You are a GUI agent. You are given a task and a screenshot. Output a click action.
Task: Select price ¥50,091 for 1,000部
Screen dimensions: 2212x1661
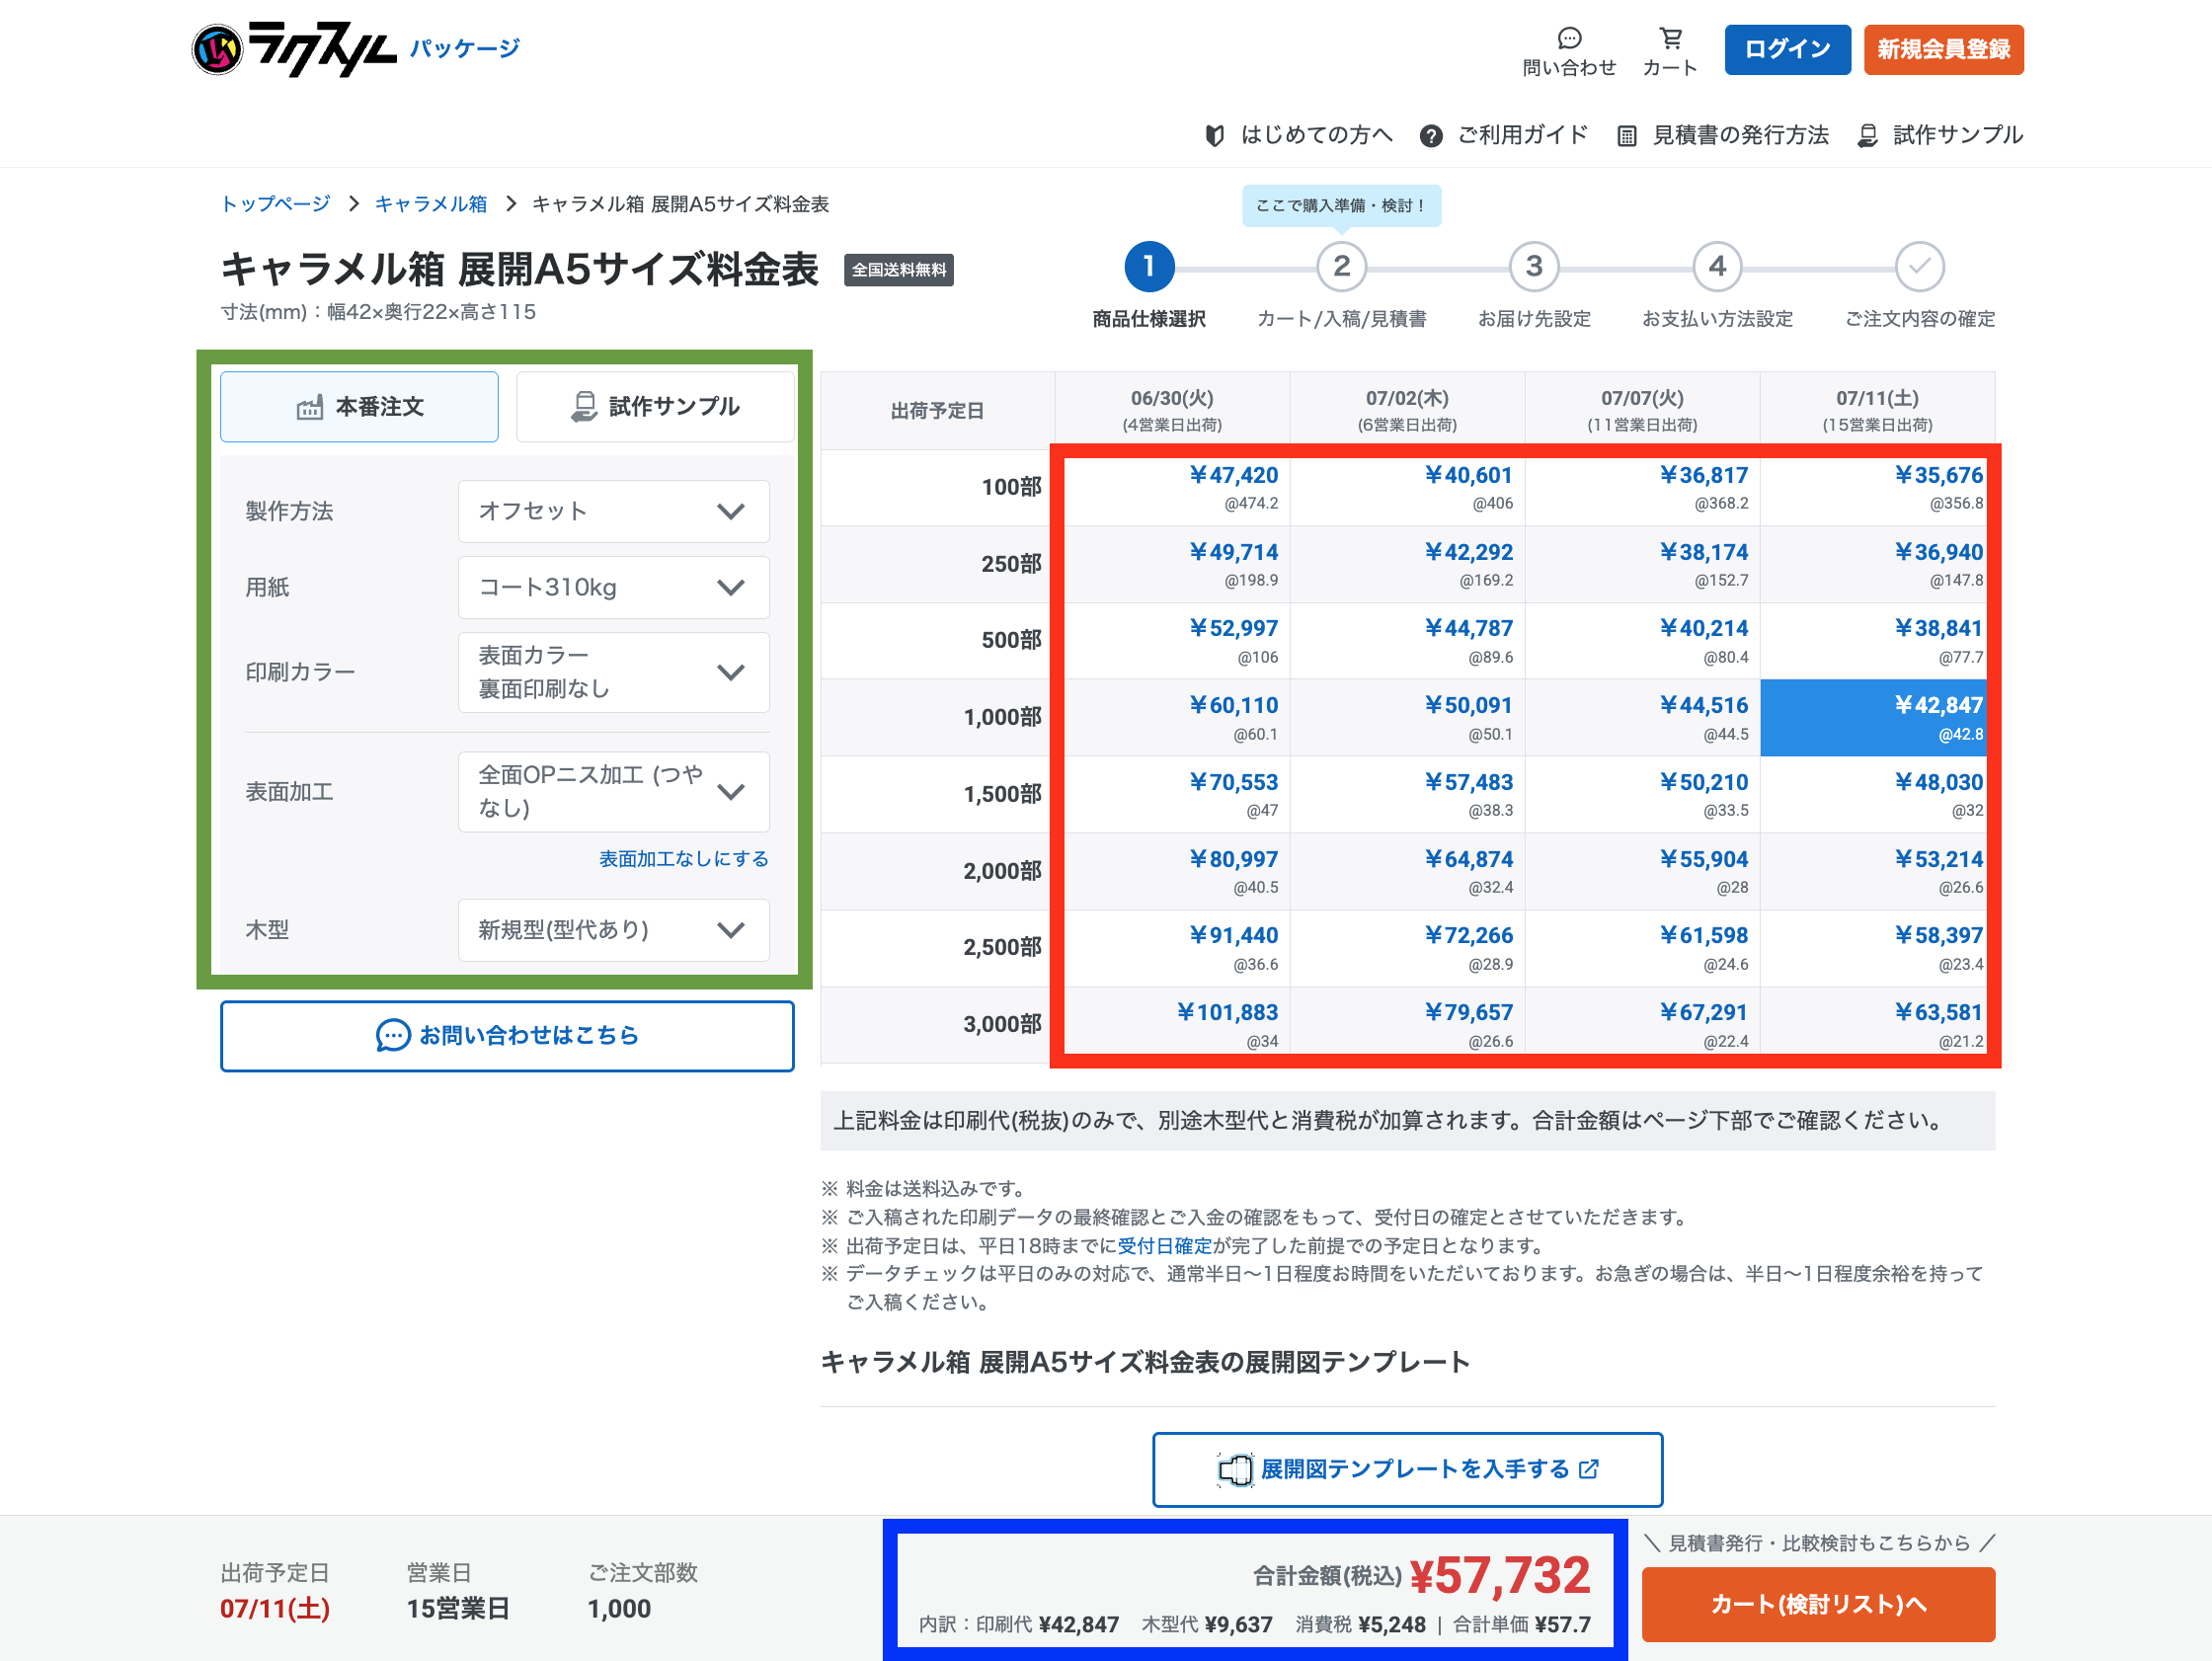1408,718
